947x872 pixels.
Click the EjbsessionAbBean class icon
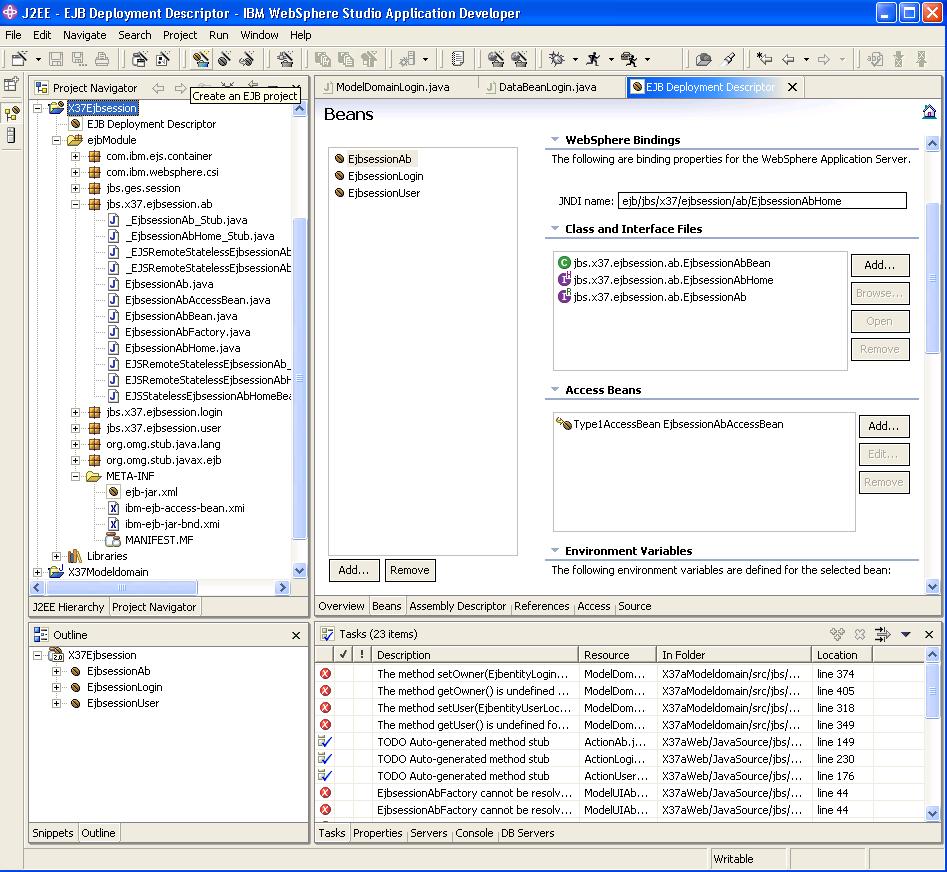(x=564, y=263)
